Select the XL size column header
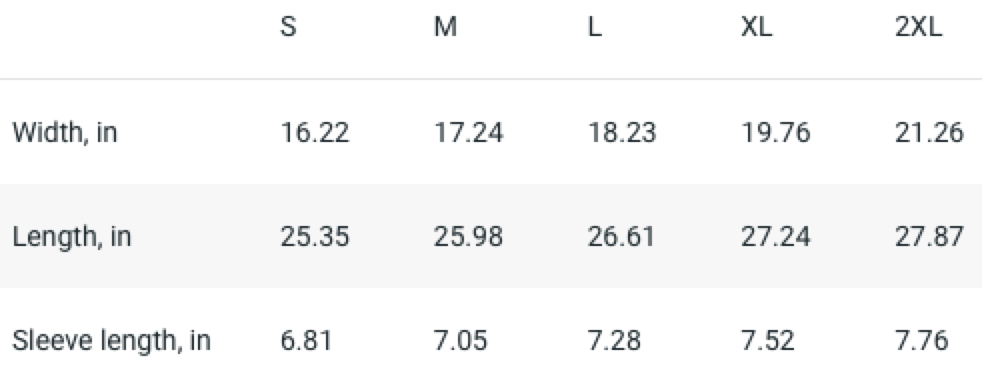The image size is (982, 380). coord(757,28)
